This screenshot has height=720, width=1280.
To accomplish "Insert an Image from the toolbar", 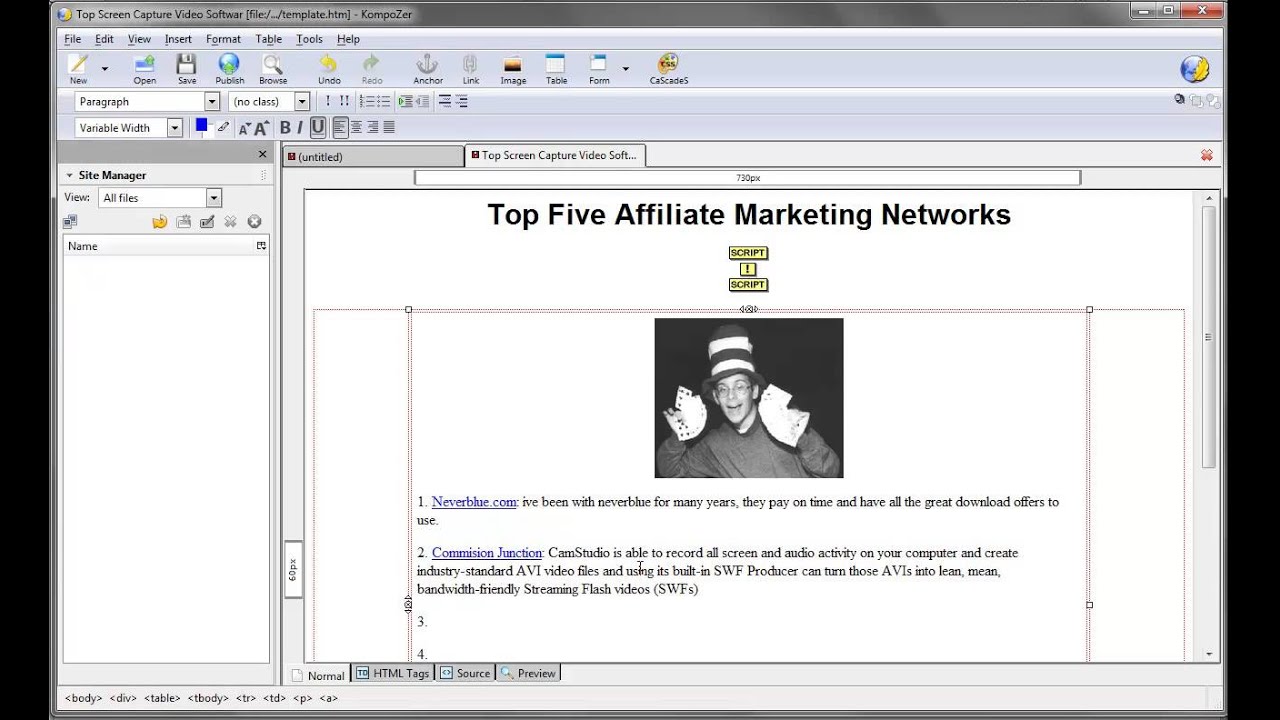I will 513,68.
